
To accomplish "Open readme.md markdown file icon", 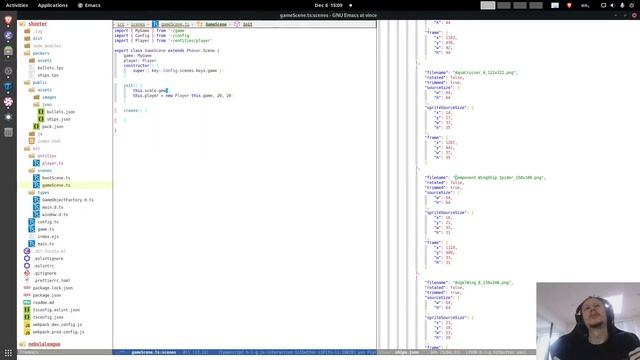I will [x=27, y=303].
